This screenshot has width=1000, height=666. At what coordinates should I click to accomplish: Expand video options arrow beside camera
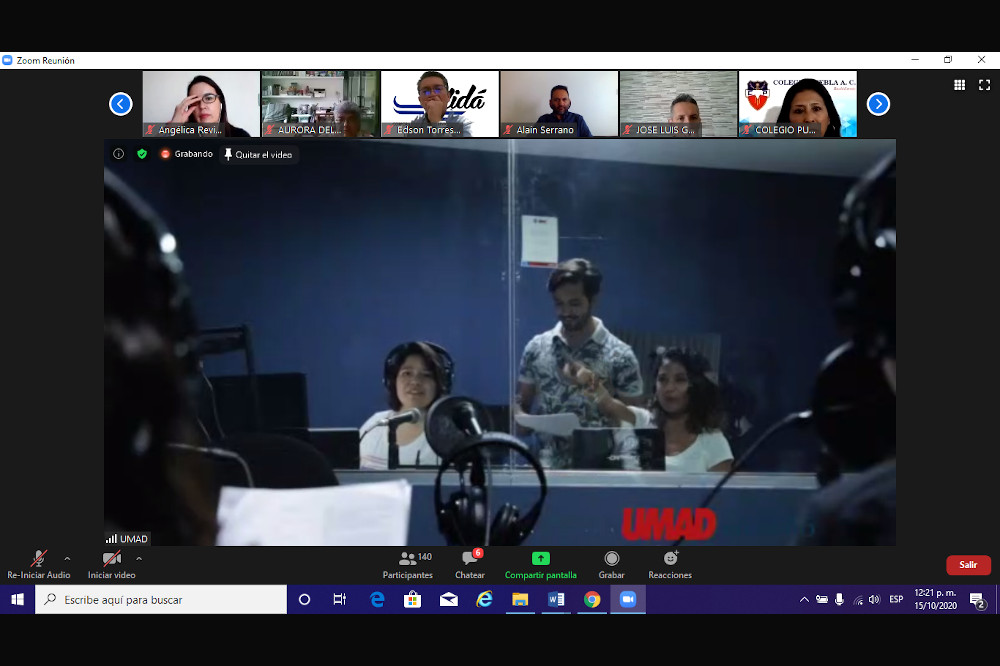tap(139, 558)
